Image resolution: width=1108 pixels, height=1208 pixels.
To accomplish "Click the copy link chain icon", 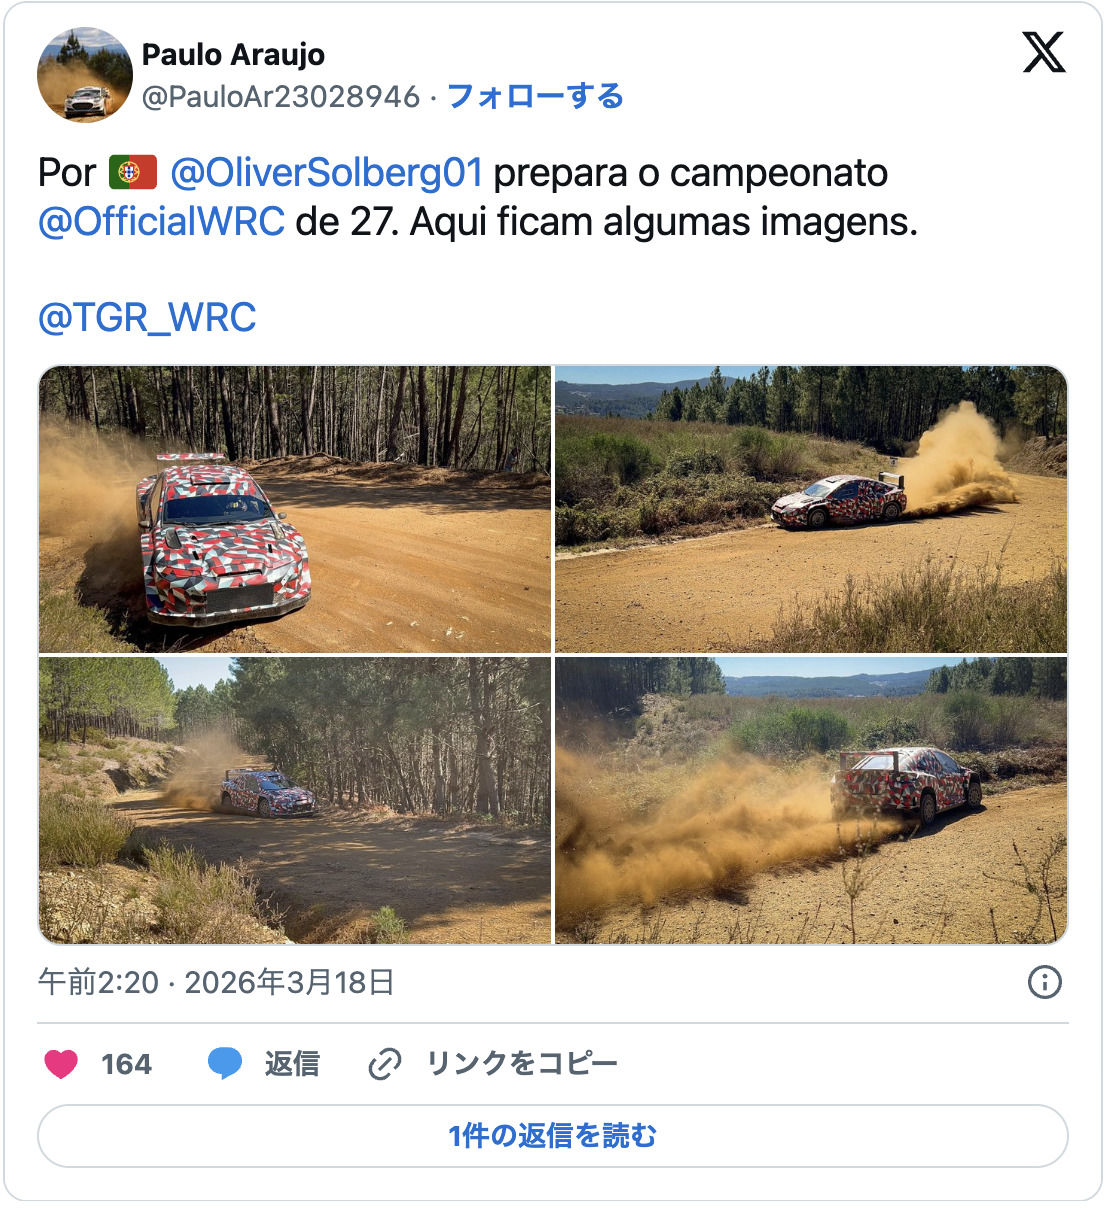I will coord(385,1064).
